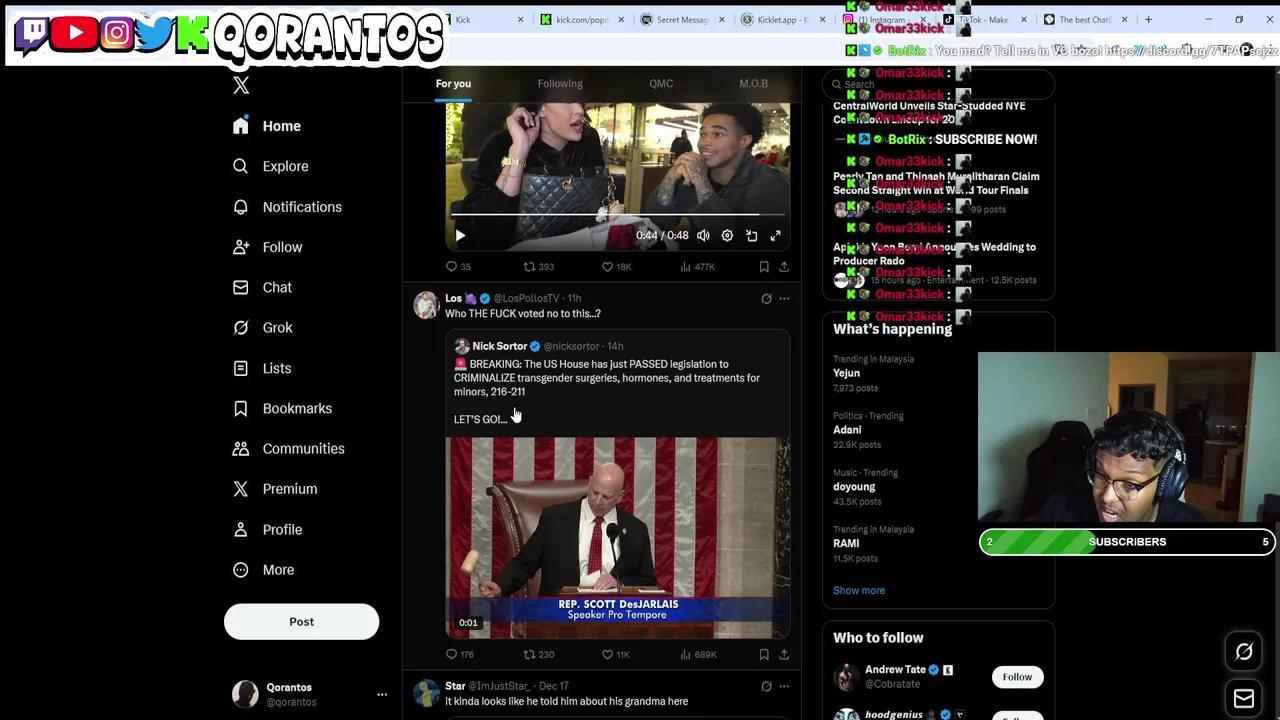Open Home in the sidebar
Screen dimensions: 1280x720
point(266,126)
